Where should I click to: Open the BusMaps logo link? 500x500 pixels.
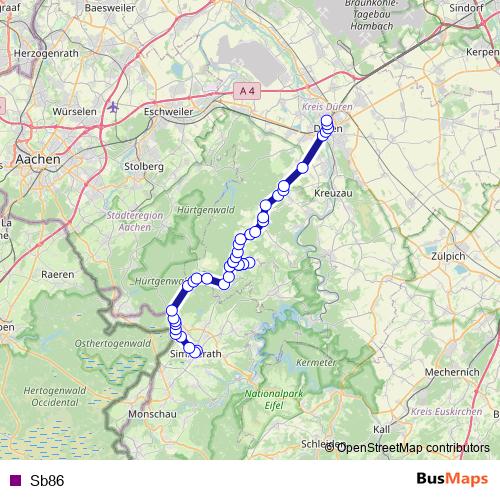point(452,479)
